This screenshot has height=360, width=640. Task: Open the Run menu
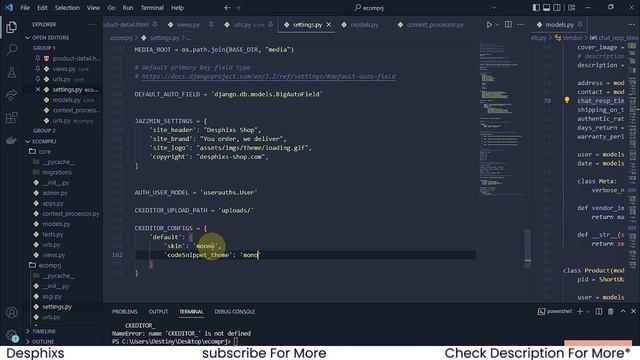(128, 8)
